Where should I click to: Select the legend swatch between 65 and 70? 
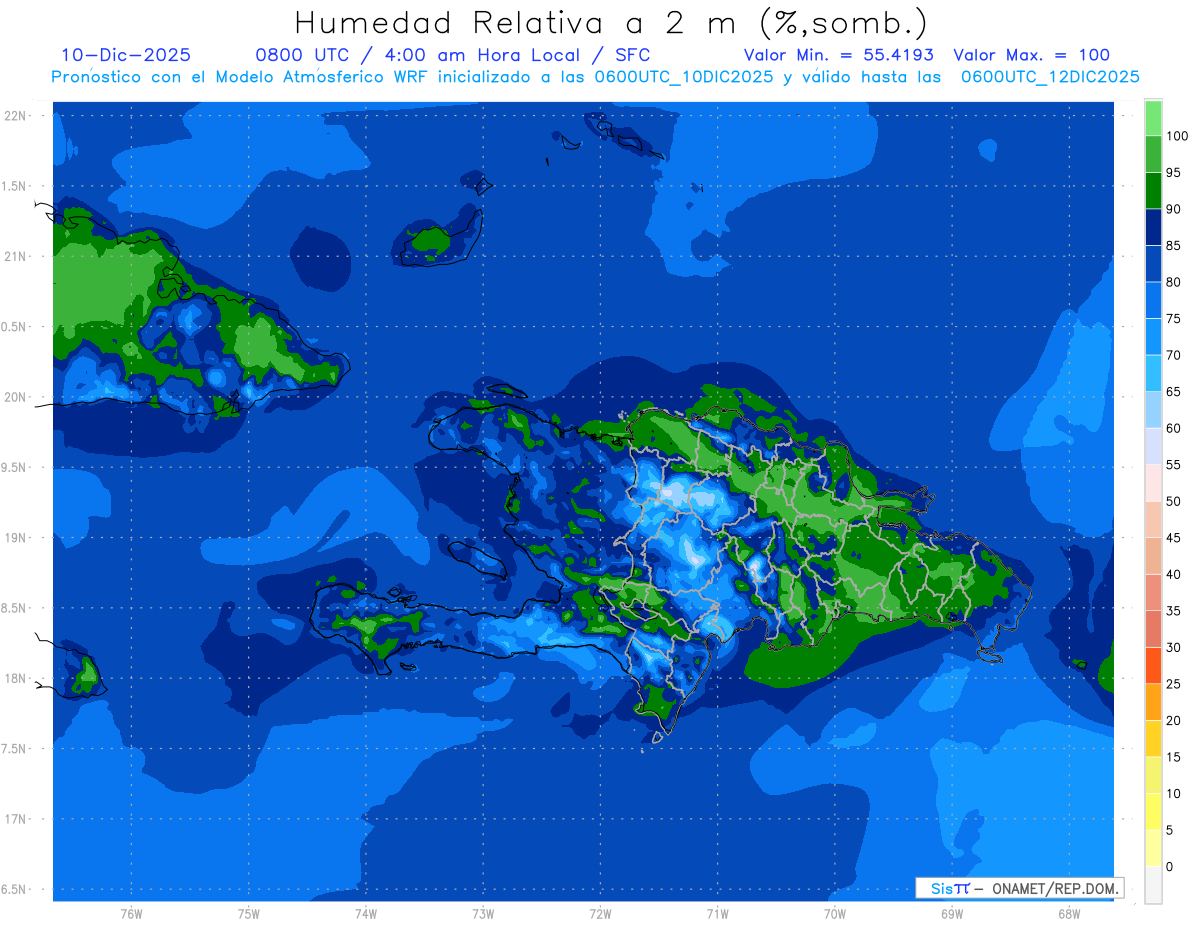pos(1153,373)
